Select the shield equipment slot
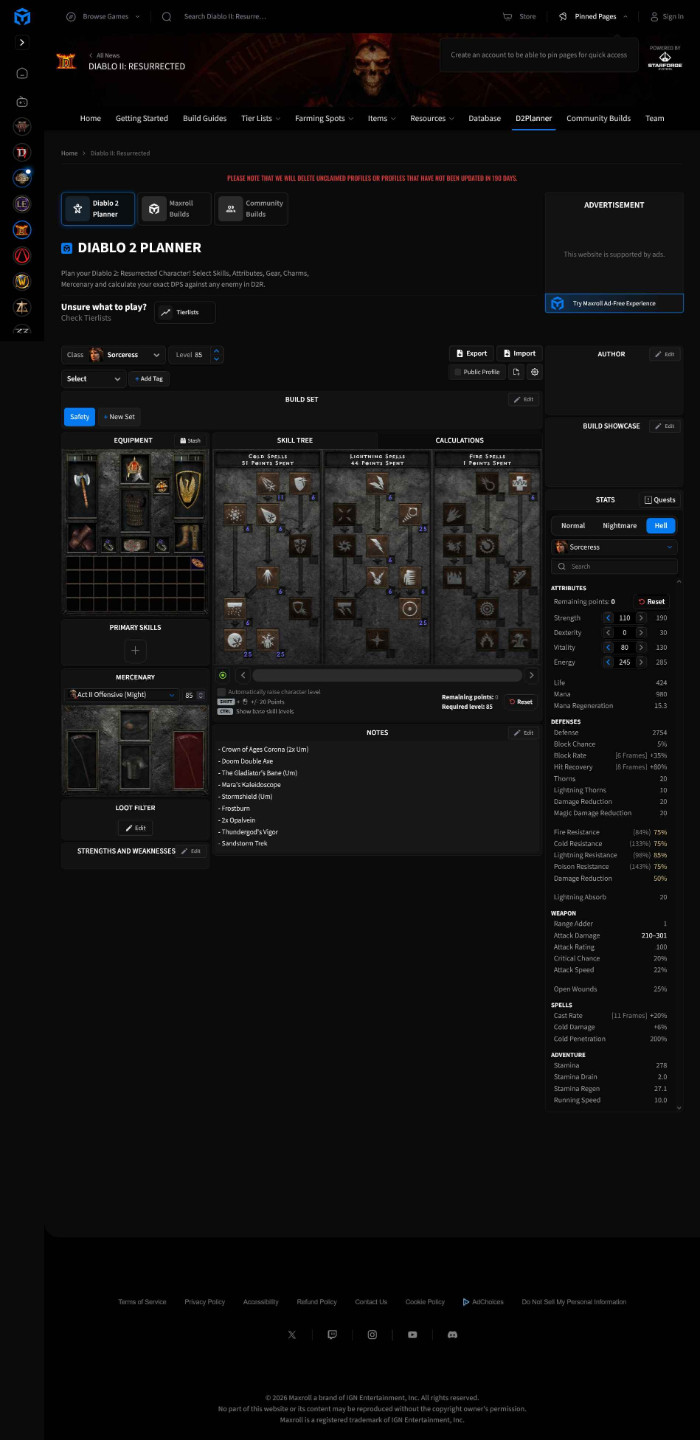 [188, 487]
